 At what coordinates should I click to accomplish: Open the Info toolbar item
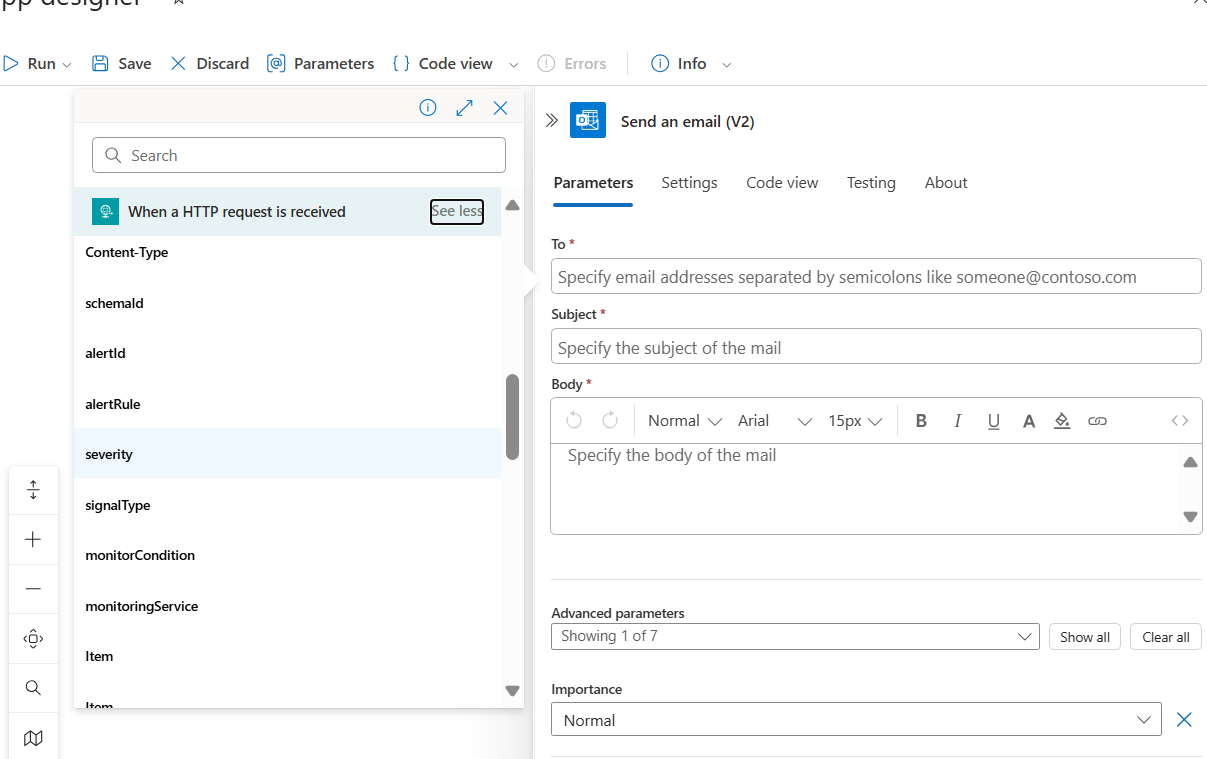point(679,63)
